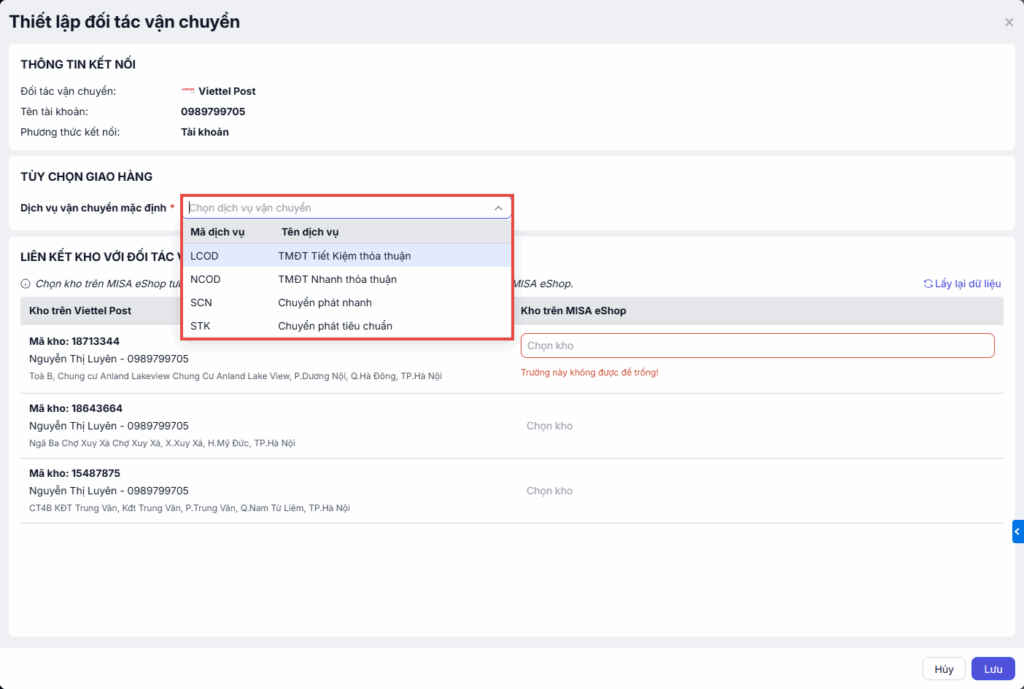Open warehouse selector for Mã kho 18643664
This screenshot has width=1024, height=689.
point(757,426)
